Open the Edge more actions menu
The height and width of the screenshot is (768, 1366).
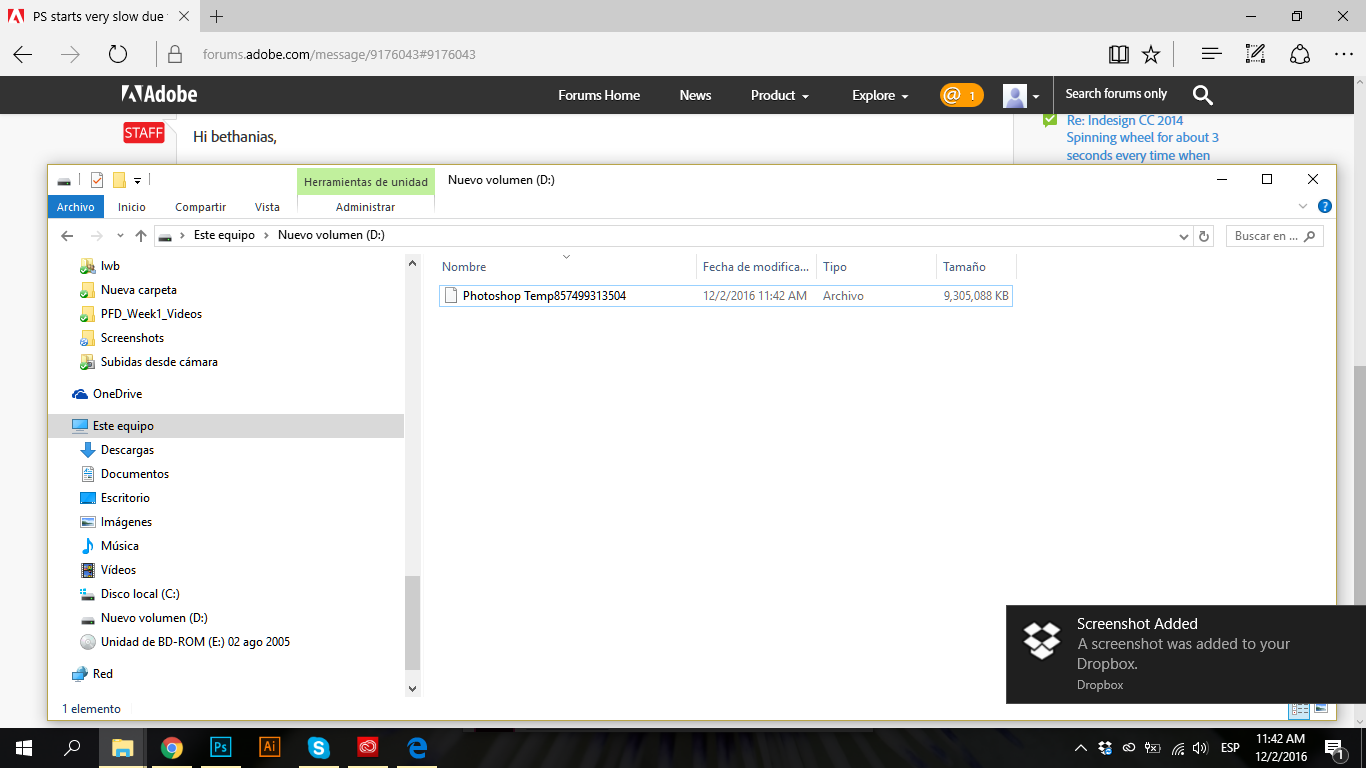pos(1344,54)
